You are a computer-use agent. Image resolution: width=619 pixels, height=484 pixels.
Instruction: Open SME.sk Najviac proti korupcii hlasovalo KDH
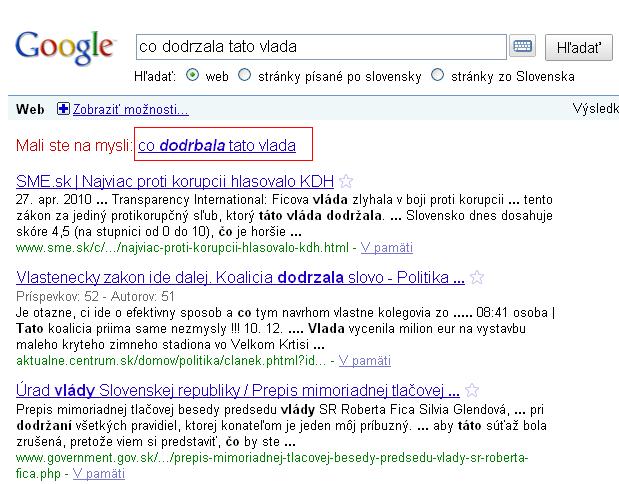(x=175, y=182)
